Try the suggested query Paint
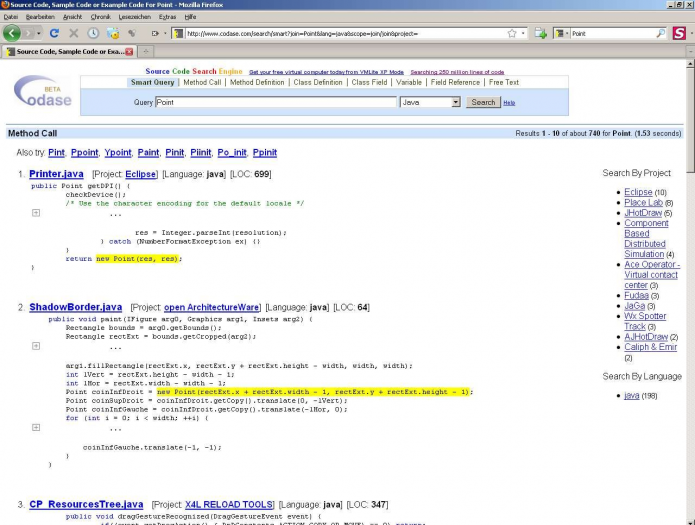 pos(148,153)
